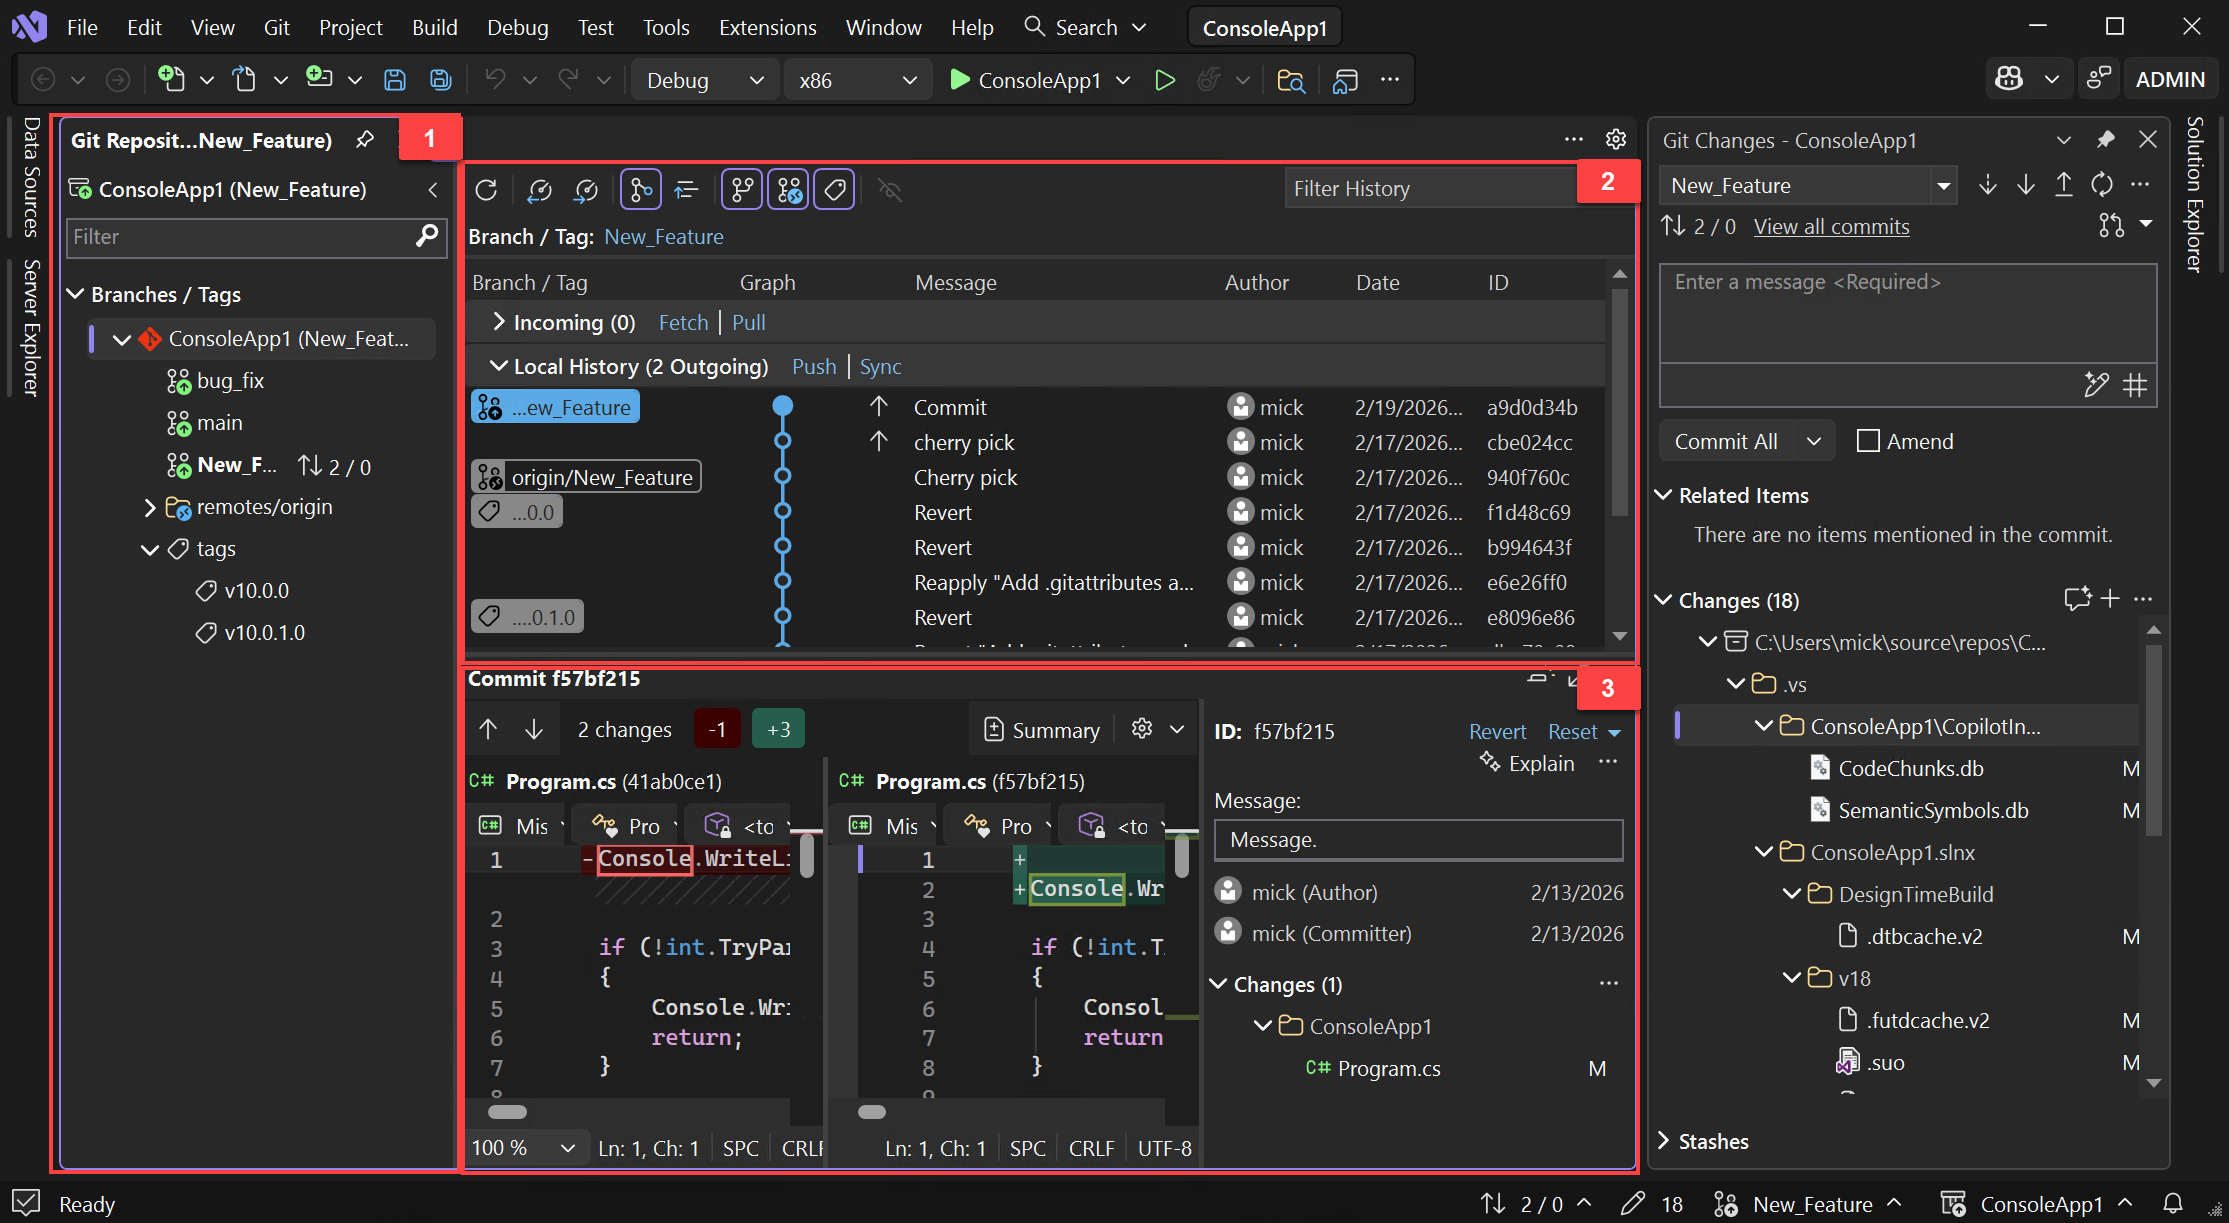Viewport: 2229px width, 1223px height.
Task: Open the Commit All dropdown arrow
Action: pos(1814,440)
